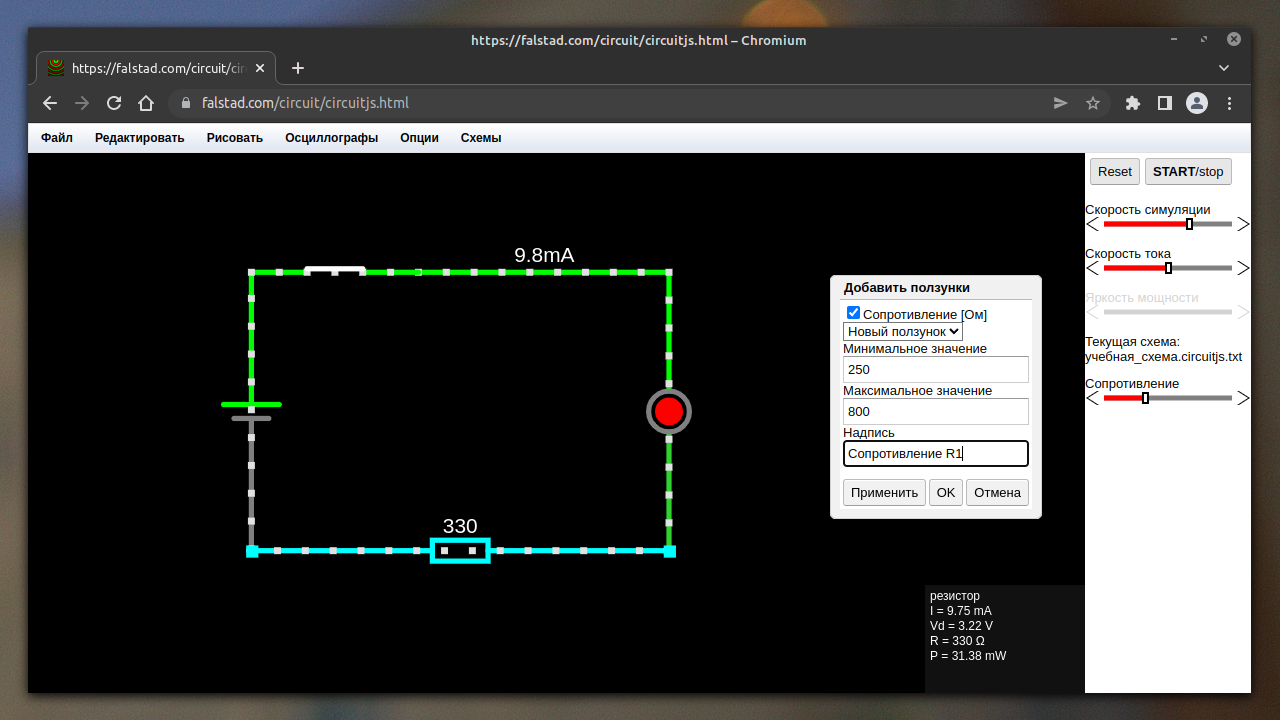This screenshot has height=720, width=1280.
Task: Click the Скорость симуляции slider
Action: (x=1168, y=224)
